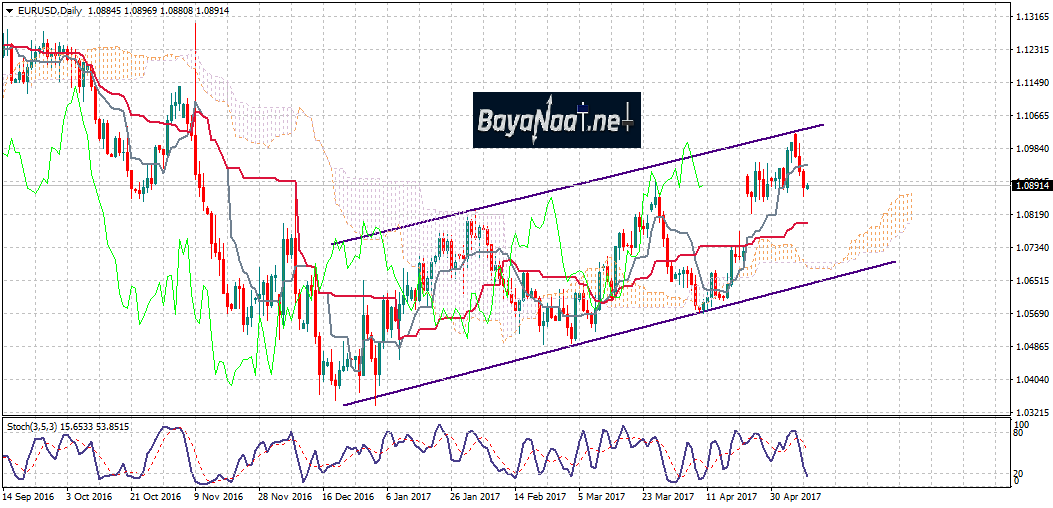1053x508 pixels.
Task: Click the Stoch(3,5,3) indicator label
Action: tap(38, 427)
